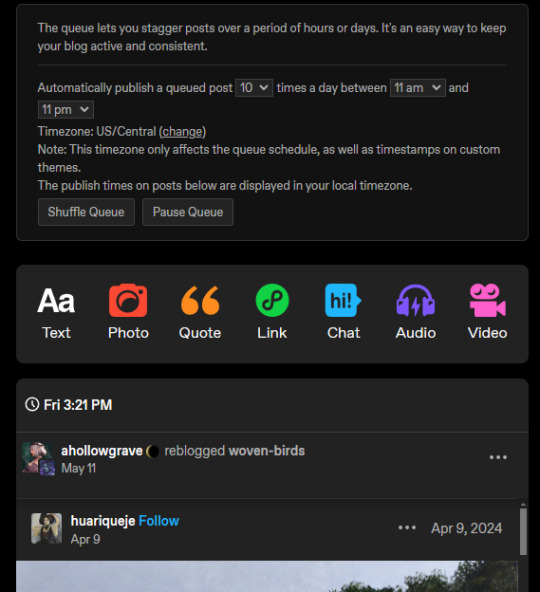Follow huariqueje

pos(159,521)
